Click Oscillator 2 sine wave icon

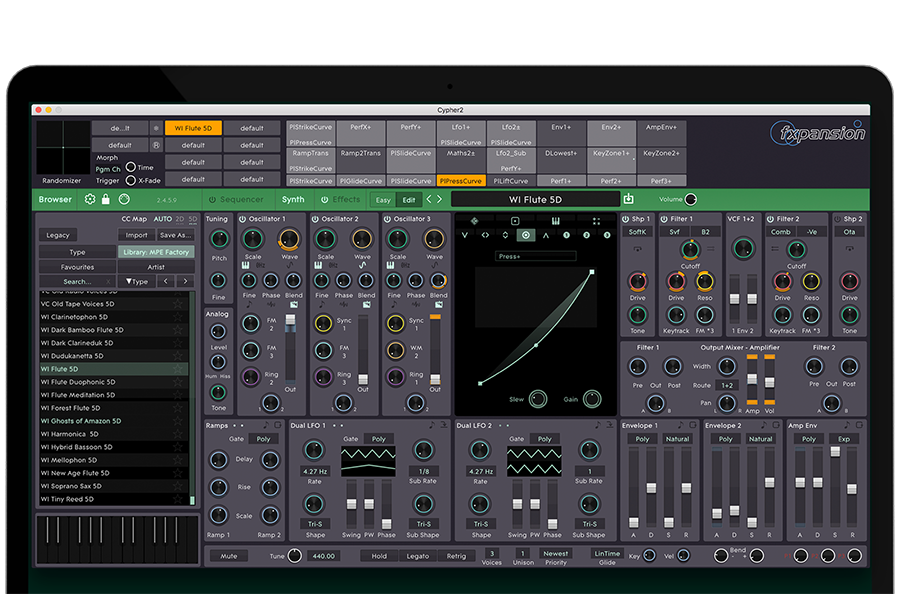coord(362,266)
